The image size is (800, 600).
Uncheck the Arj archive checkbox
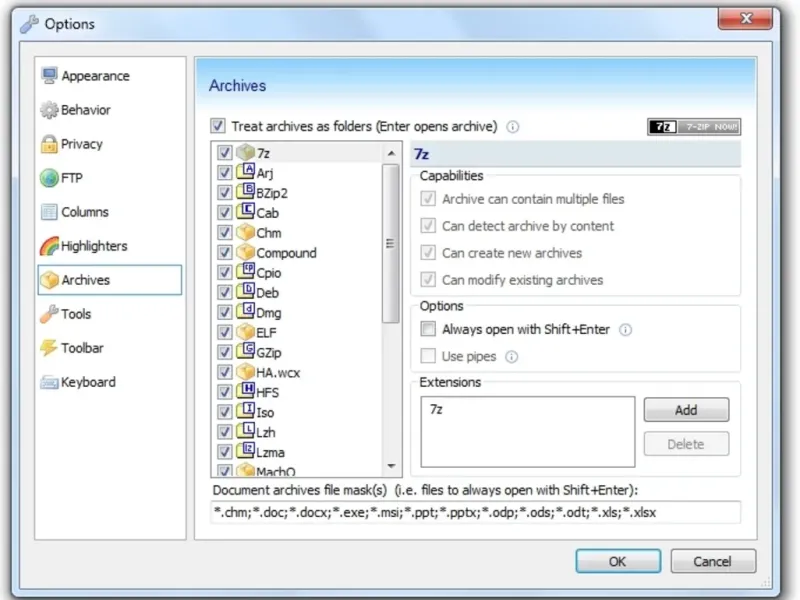click(x=224, y=172)
